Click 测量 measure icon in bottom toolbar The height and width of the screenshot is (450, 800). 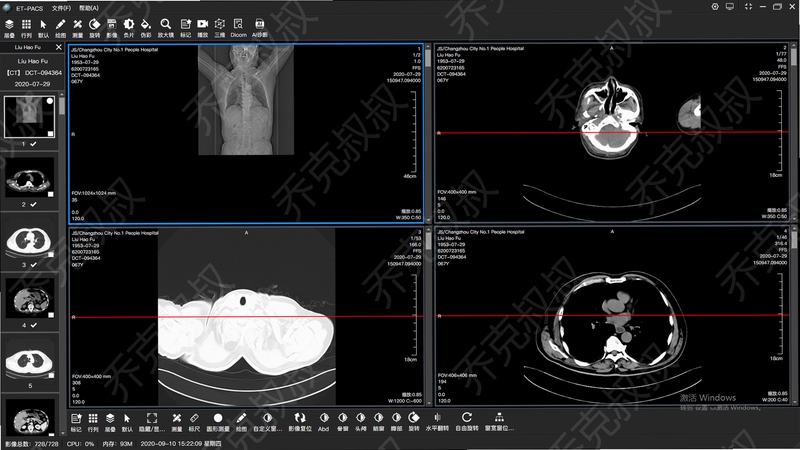click(x=177, y=422)
